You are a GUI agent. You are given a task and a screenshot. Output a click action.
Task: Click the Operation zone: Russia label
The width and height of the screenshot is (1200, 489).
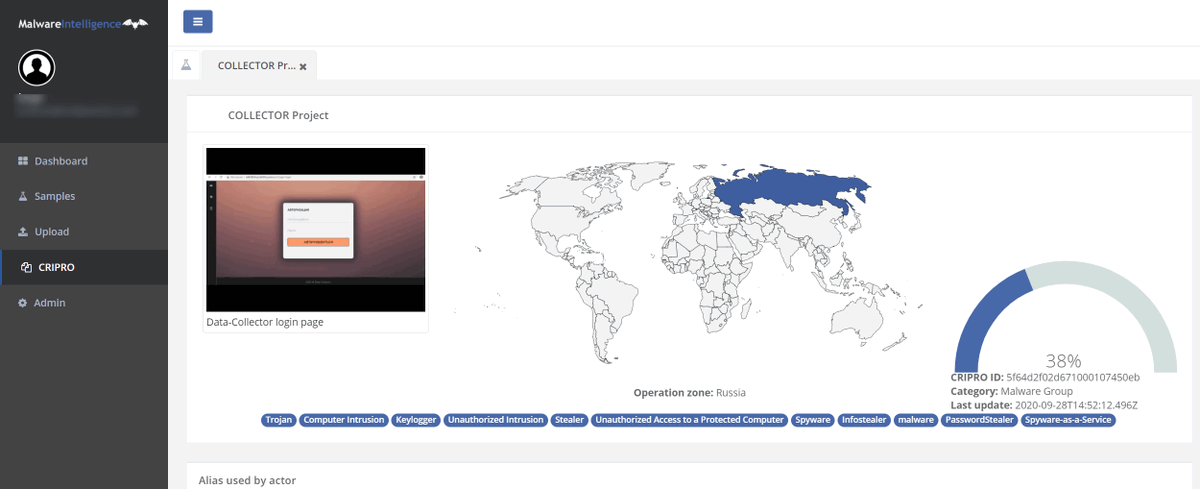[689, 393]
